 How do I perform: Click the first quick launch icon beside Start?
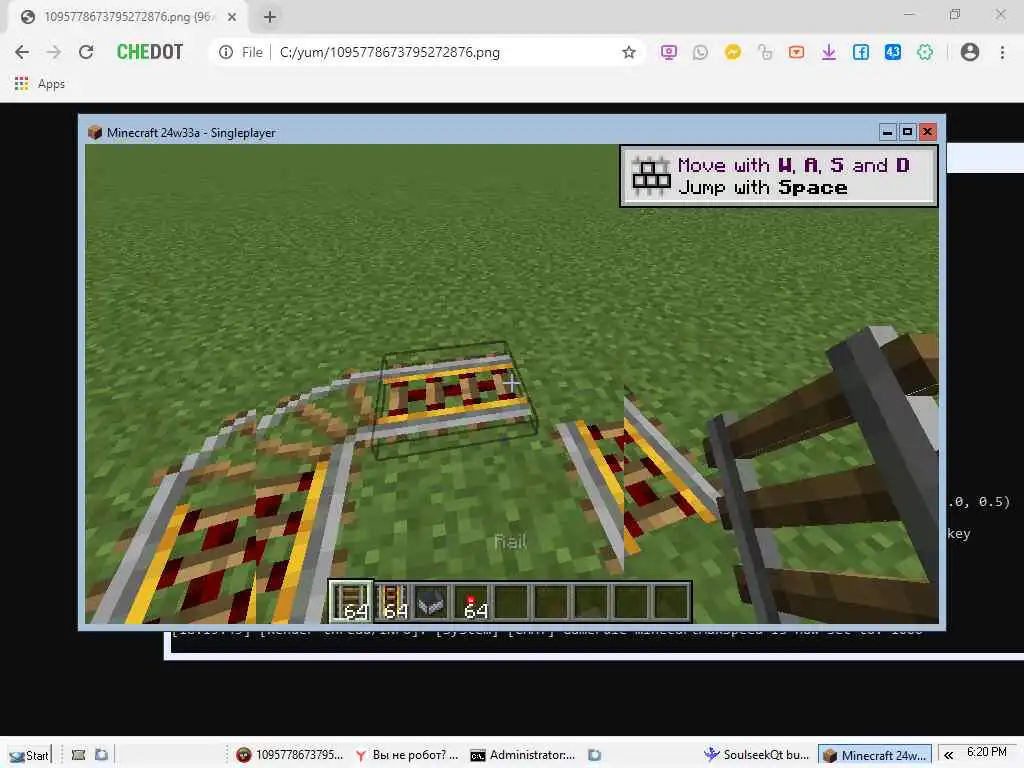78,755
